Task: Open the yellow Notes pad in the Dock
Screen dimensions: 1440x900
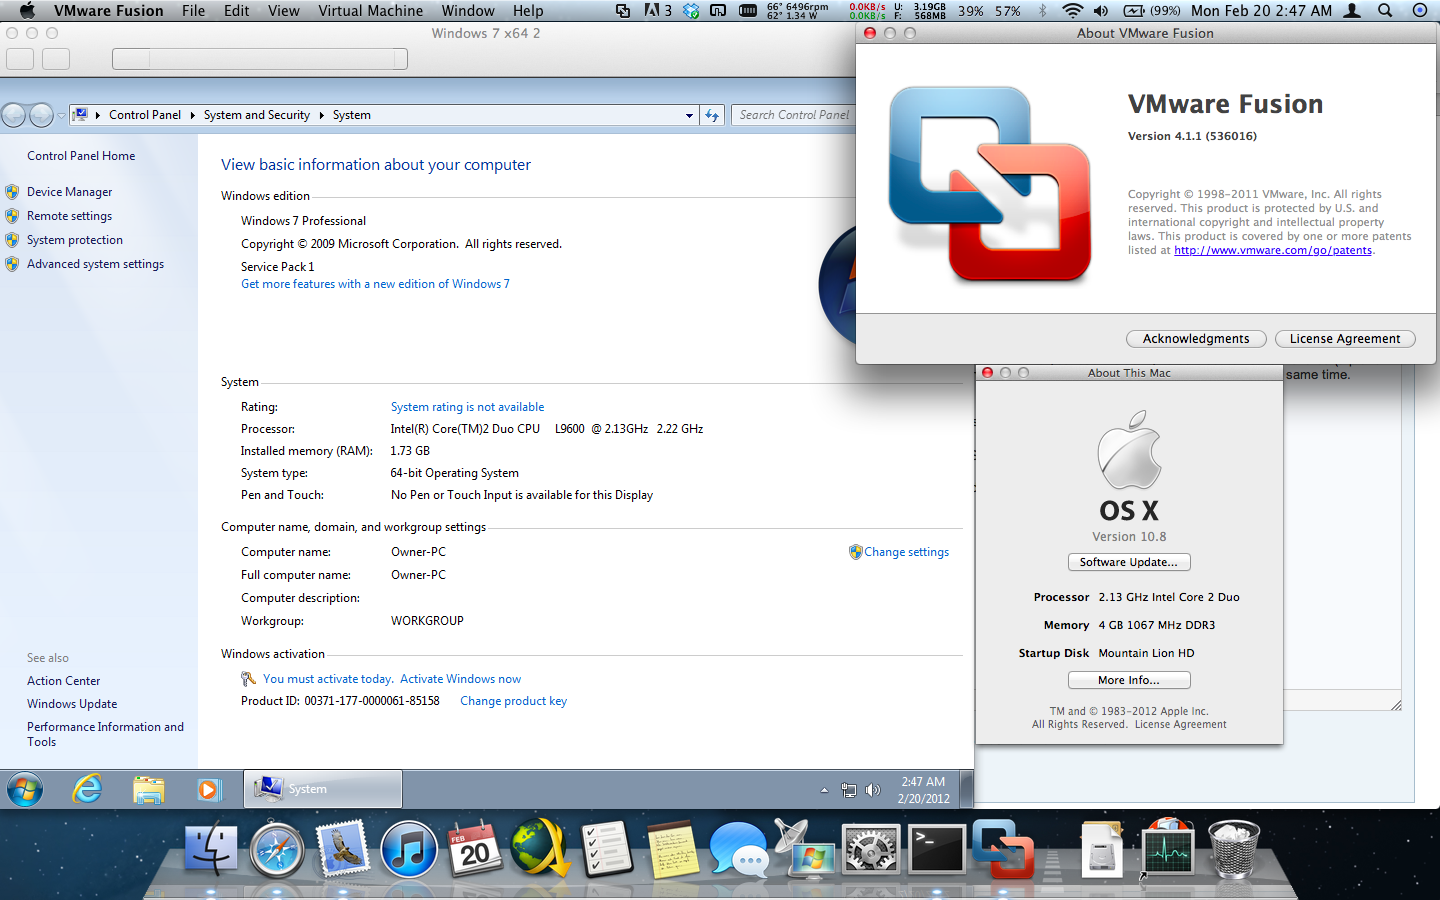Action: 672,851
